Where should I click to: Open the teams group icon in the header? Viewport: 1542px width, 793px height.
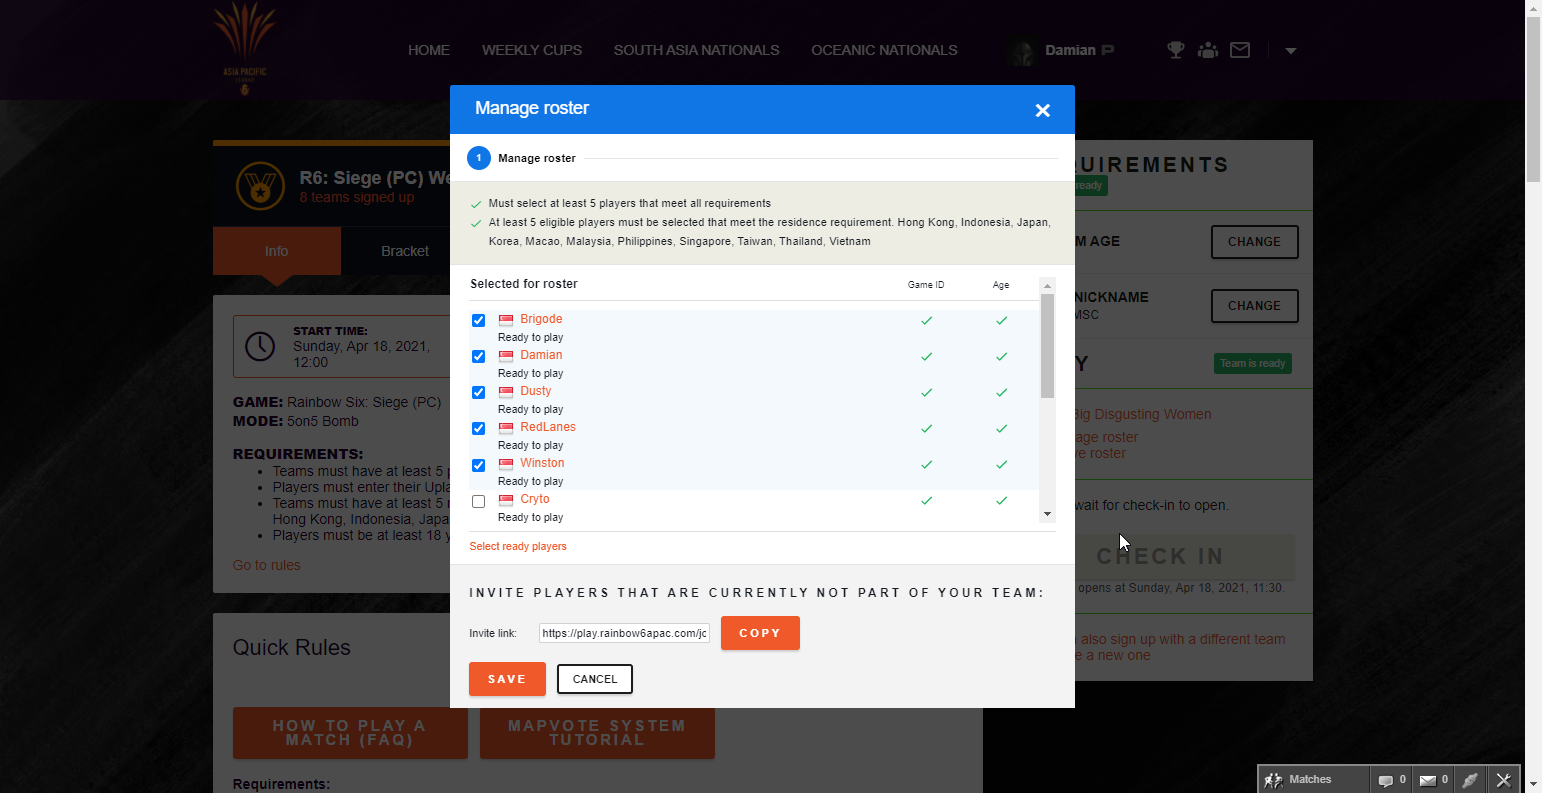pos(1208,50)
